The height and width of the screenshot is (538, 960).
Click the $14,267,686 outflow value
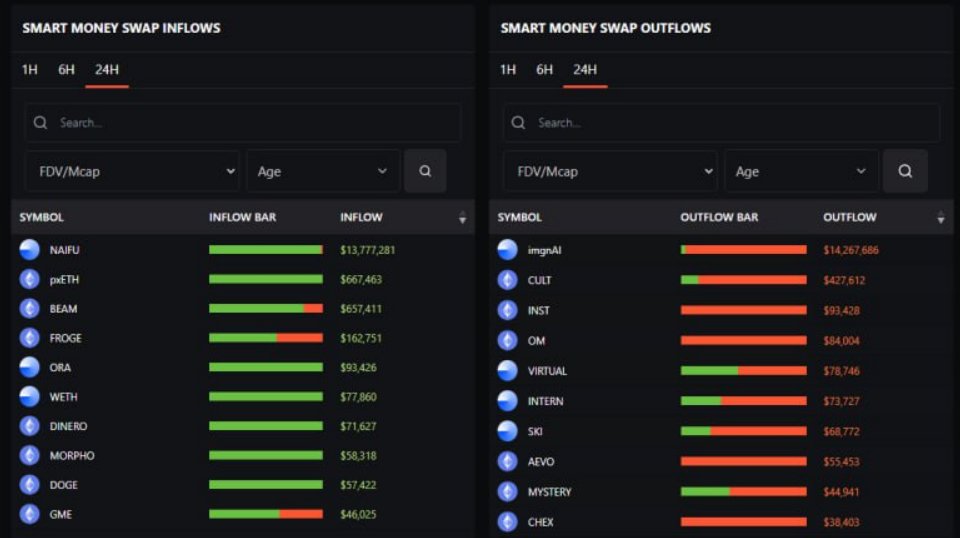pos(851,250)
